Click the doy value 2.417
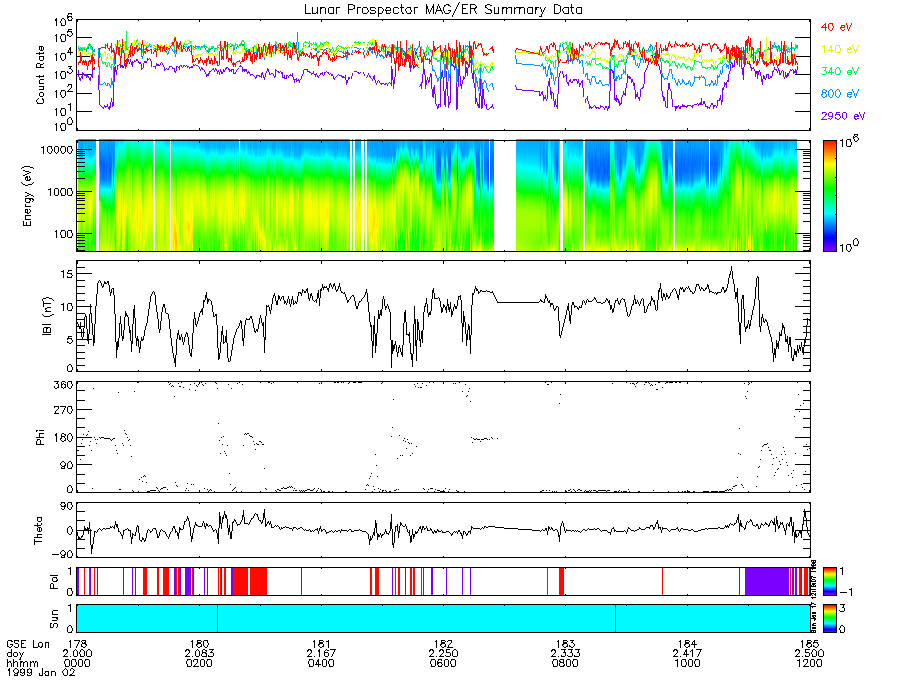Viewport: 900px width, 700px height. coord(687,654)
